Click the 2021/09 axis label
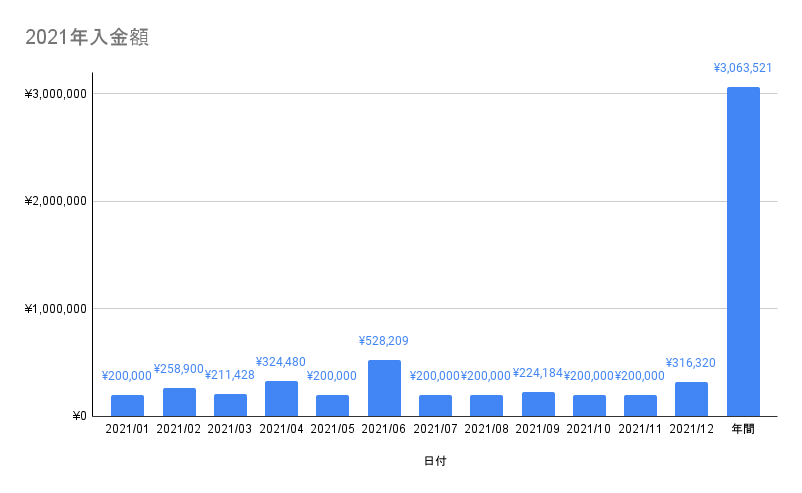The width and height of the screenshot is (802, 493). coord(538,429)
